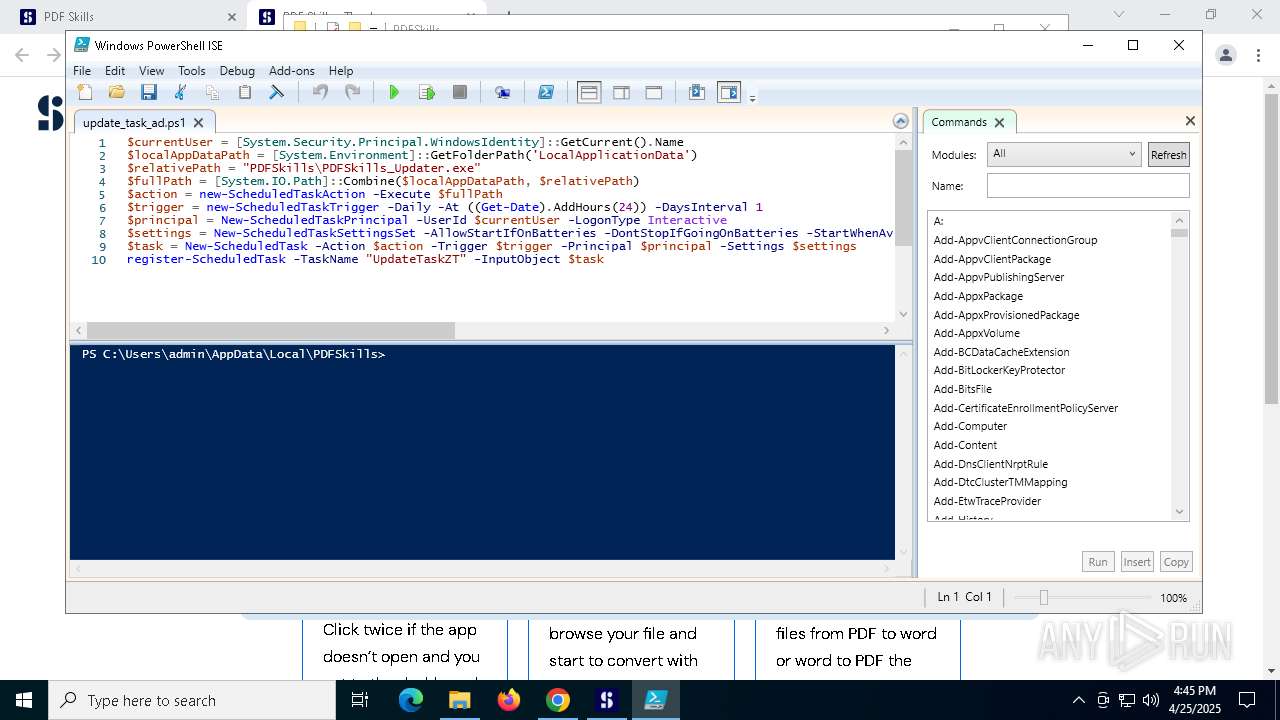Save the script with floppy icon
This screenshot has width=1280, height=720.
point(149,92)
